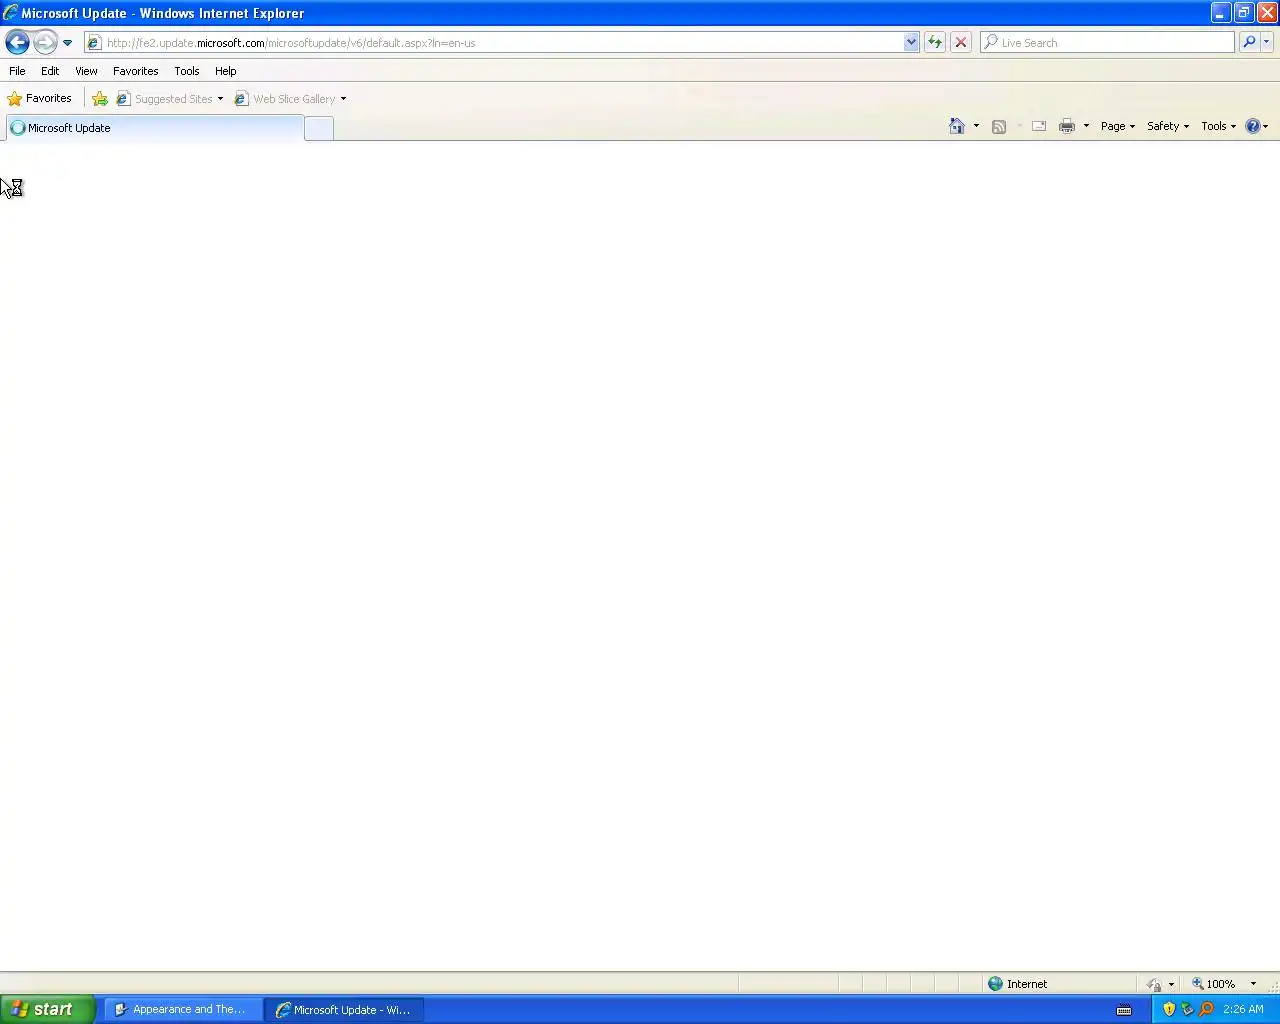
Task: Expand the zoom level dropdown arrow
Action: (1253, 984)
